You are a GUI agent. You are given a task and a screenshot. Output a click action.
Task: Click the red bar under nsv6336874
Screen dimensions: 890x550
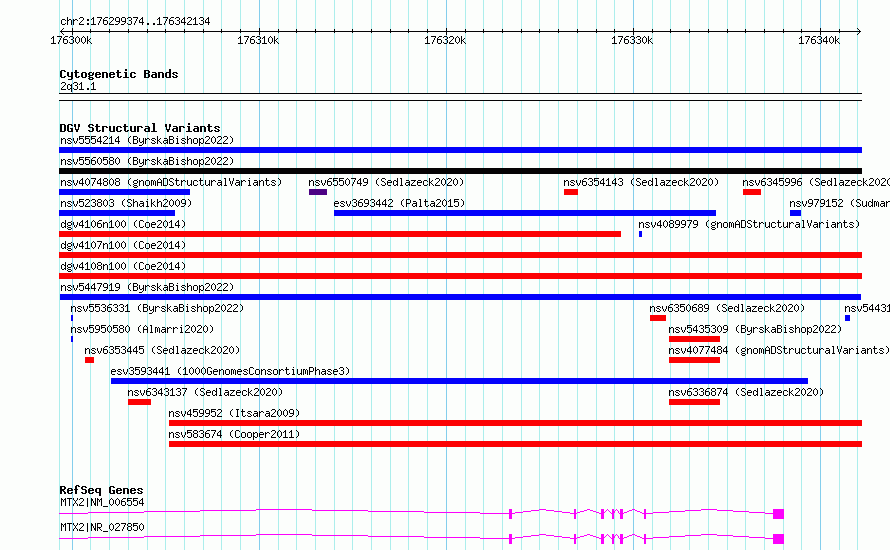[694, 402]
